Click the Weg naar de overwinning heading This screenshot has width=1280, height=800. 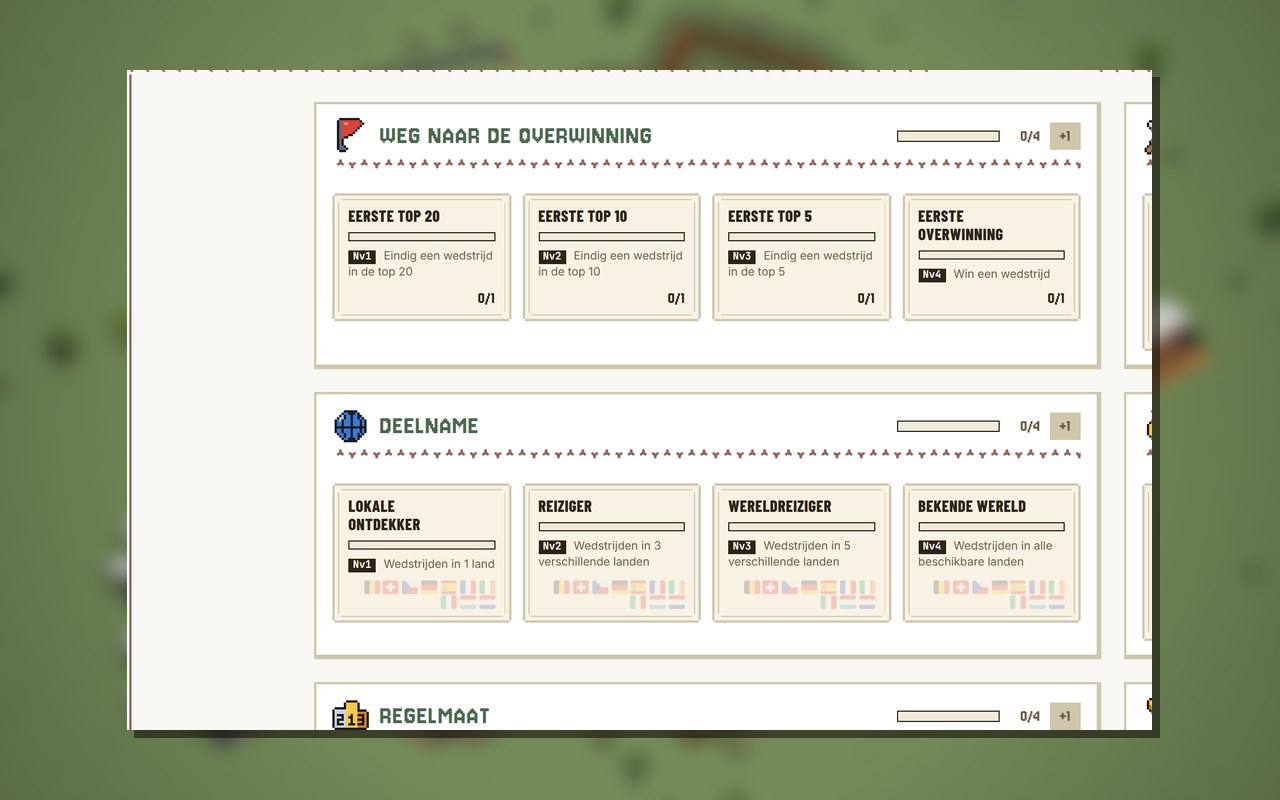(x=515, y=136)
